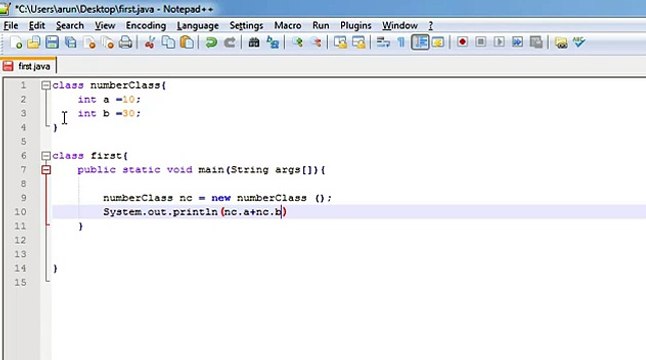Click the Close All documents icon
646x360 pixels.
(x=108, y=42)
